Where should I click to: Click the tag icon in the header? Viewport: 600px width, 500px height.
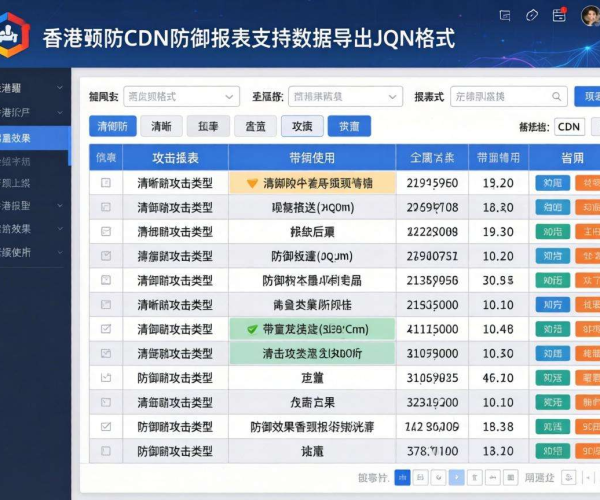[x=532, y=16]
